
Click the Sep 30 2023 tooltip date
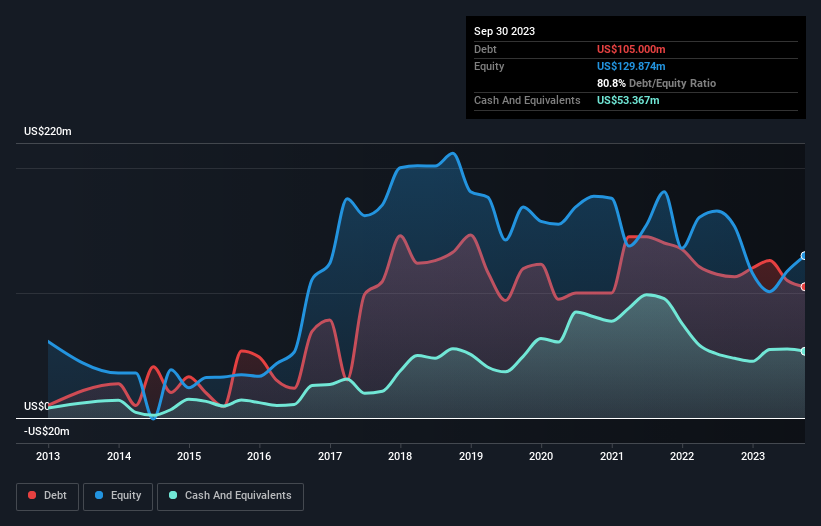pos(504,31)
